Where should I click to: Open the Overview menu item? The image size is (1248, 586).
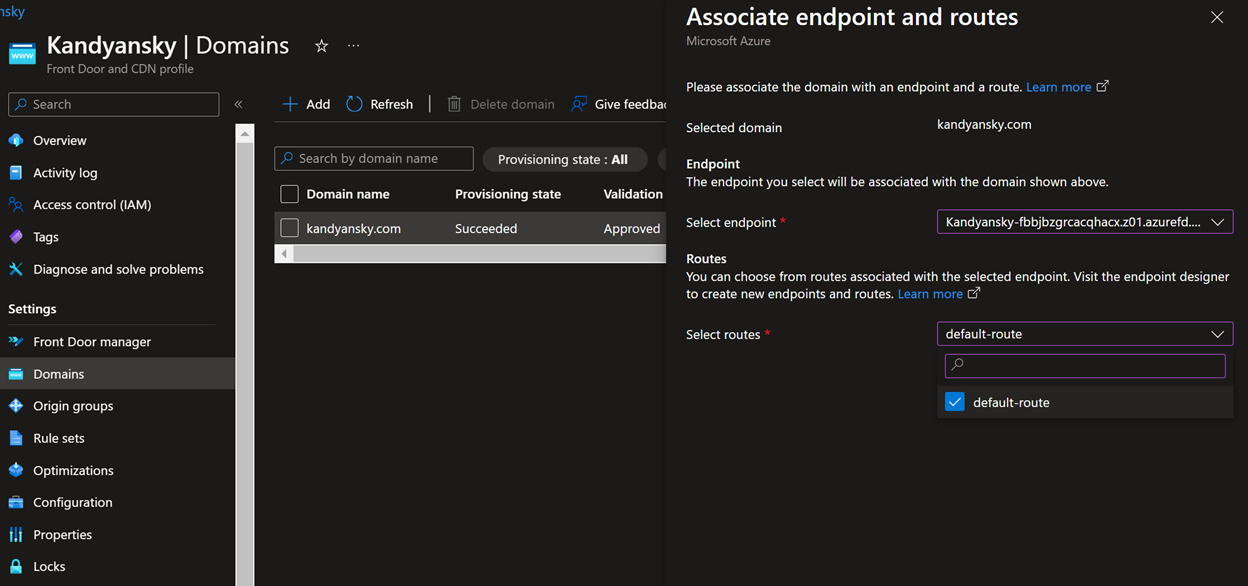[60, 141]
